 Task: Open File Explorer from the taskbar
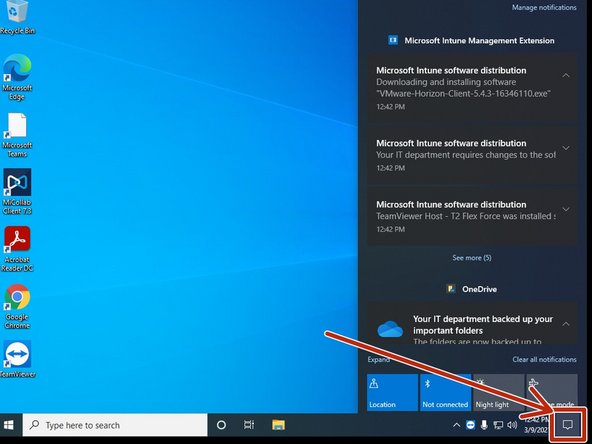point(278,425)
